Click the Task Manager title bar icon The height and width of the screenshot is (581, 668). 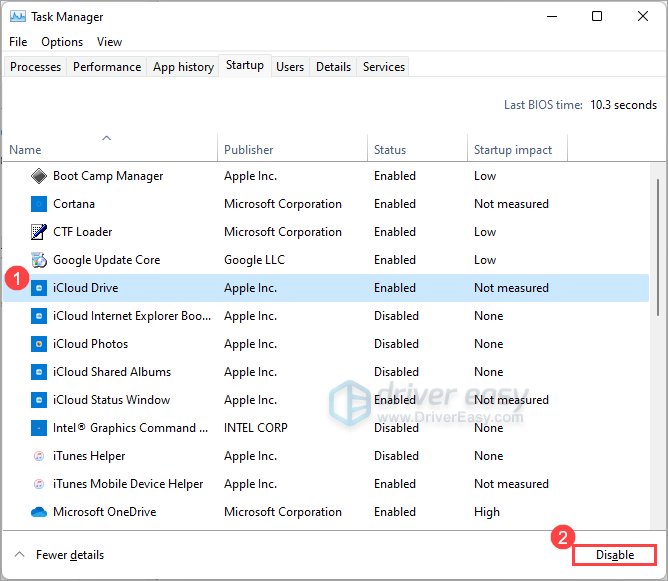click(18, 17)
